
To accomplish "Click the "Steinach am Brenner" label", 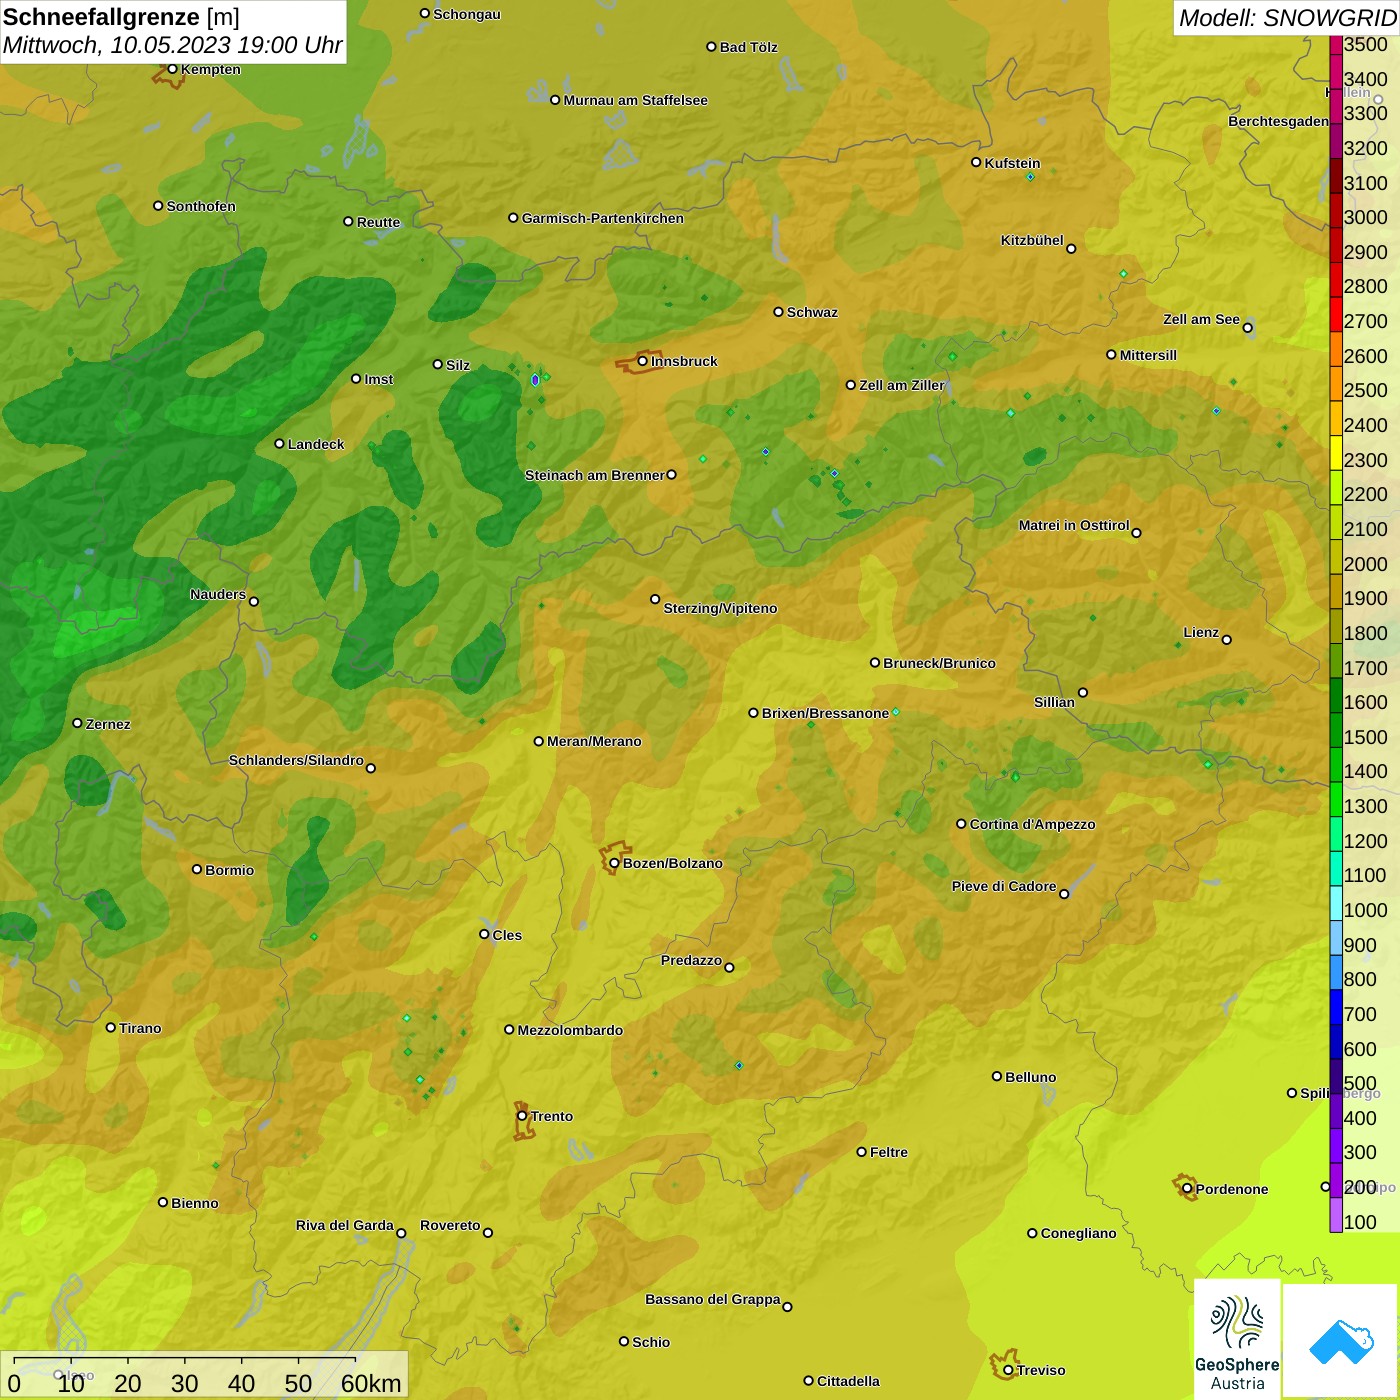I will (x=595, y=475).
